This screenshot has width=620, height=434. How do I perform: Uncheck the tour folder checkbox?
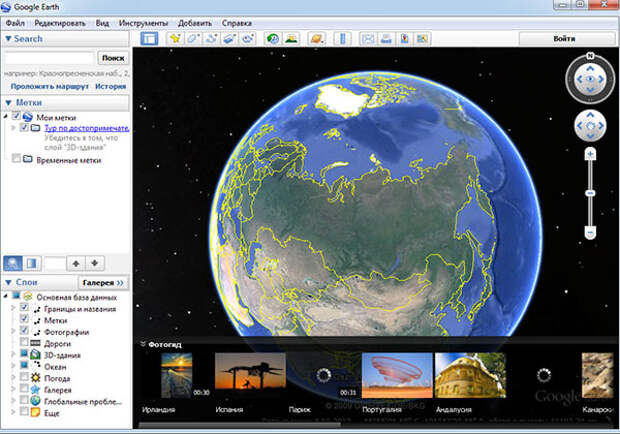point(24,127)
